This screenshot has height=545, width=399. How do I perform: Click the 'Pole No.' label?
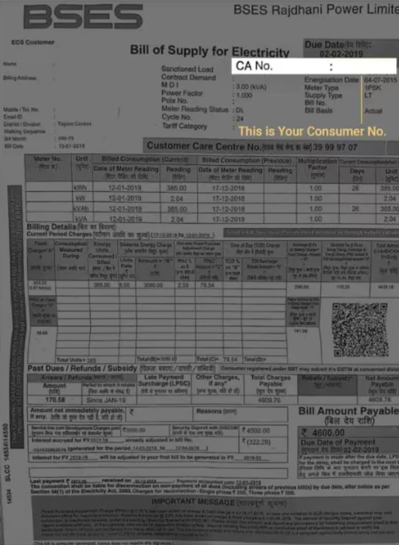(174, 100)
